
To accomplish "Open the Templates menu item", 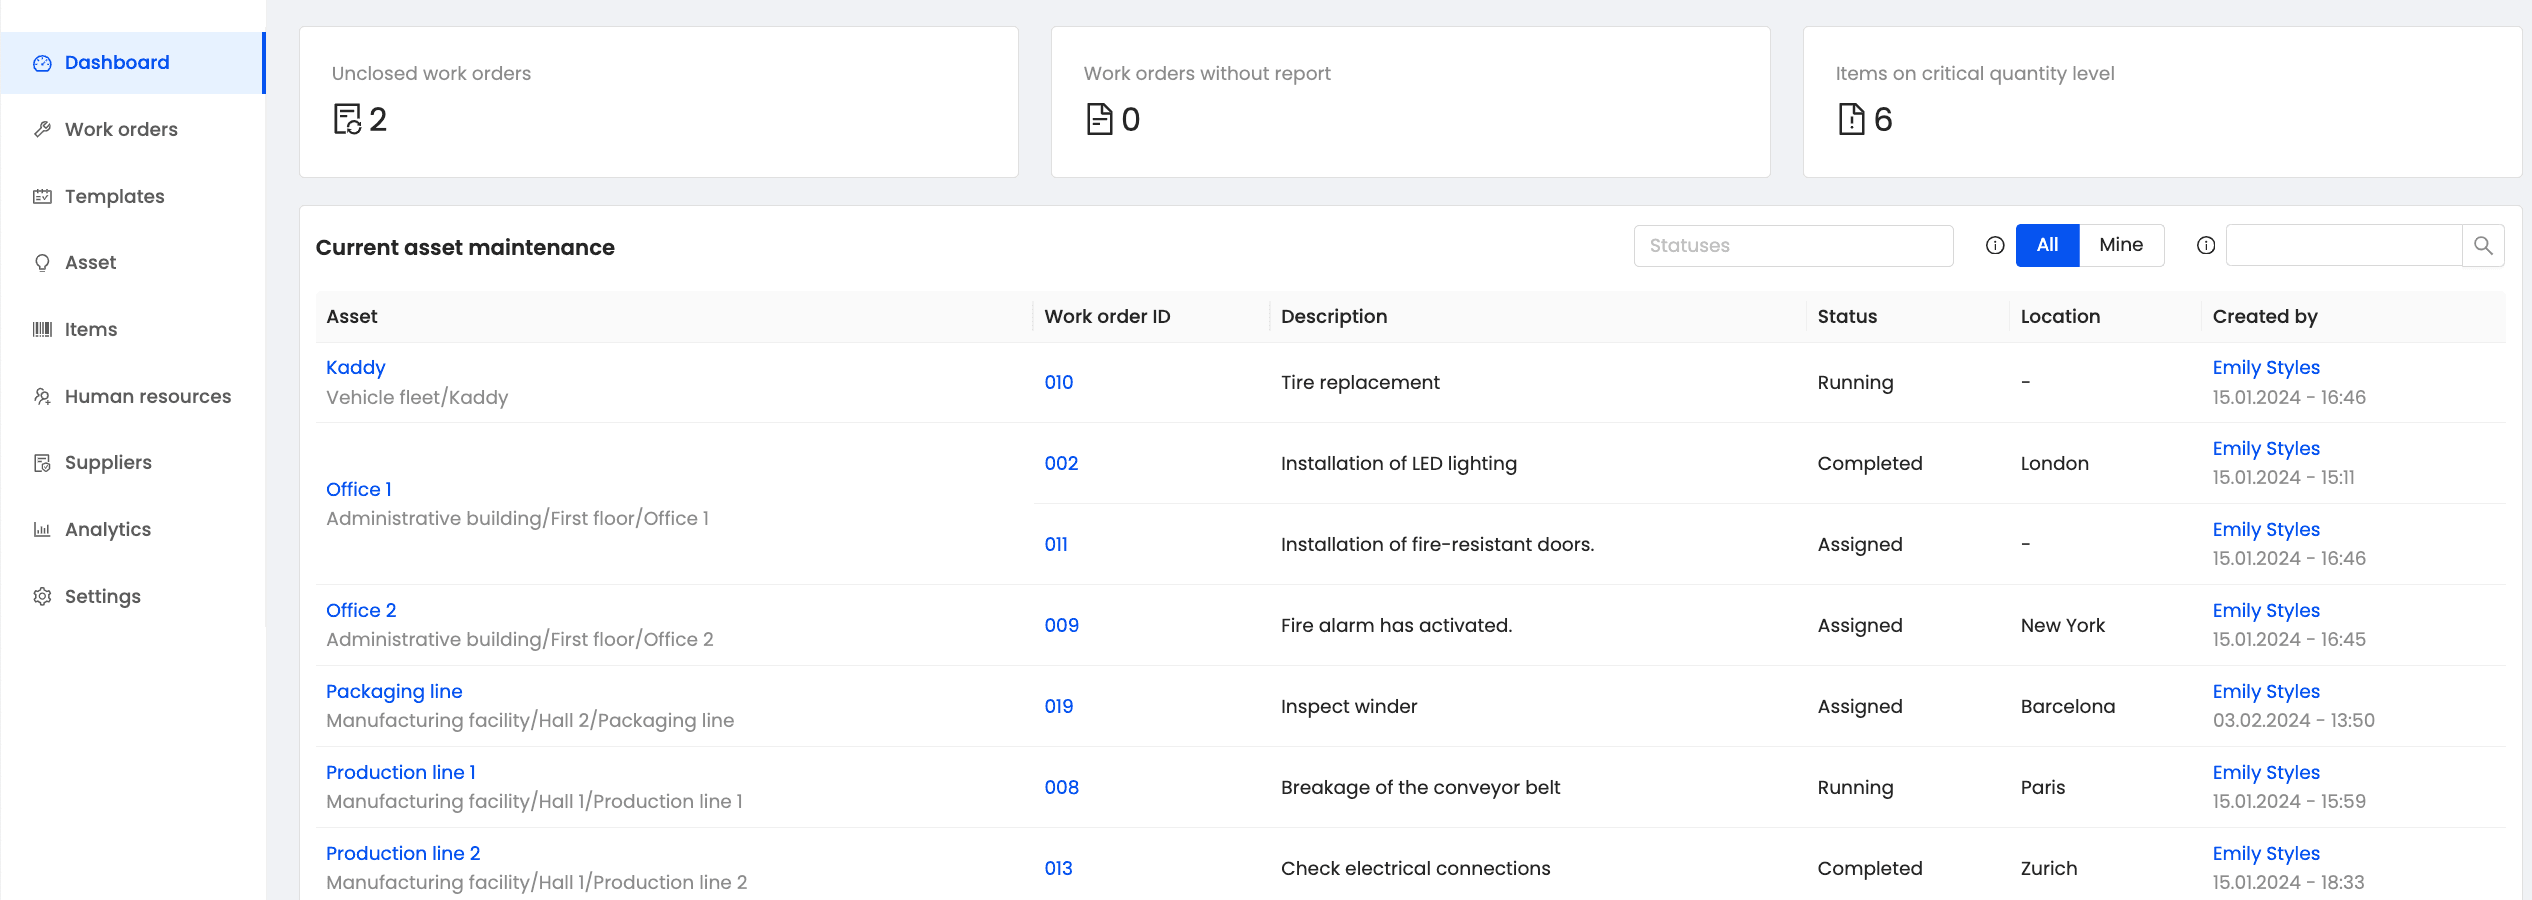I will coord(114,197).
